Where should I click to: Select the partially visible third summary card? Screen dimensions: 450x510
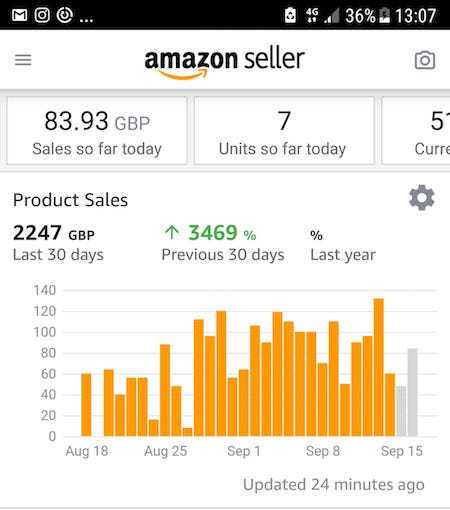(x=416, y=131)
